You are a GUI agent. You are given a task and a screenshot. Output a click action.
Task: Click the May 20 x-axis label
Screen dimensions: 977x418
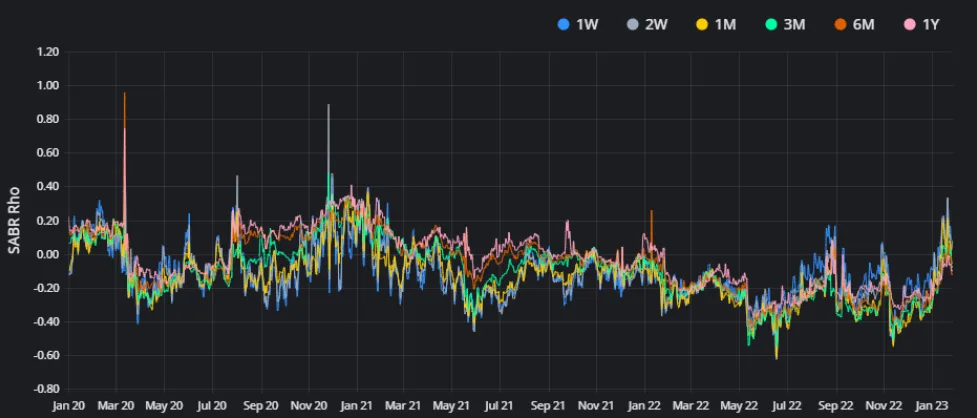[x=164, y=404]
